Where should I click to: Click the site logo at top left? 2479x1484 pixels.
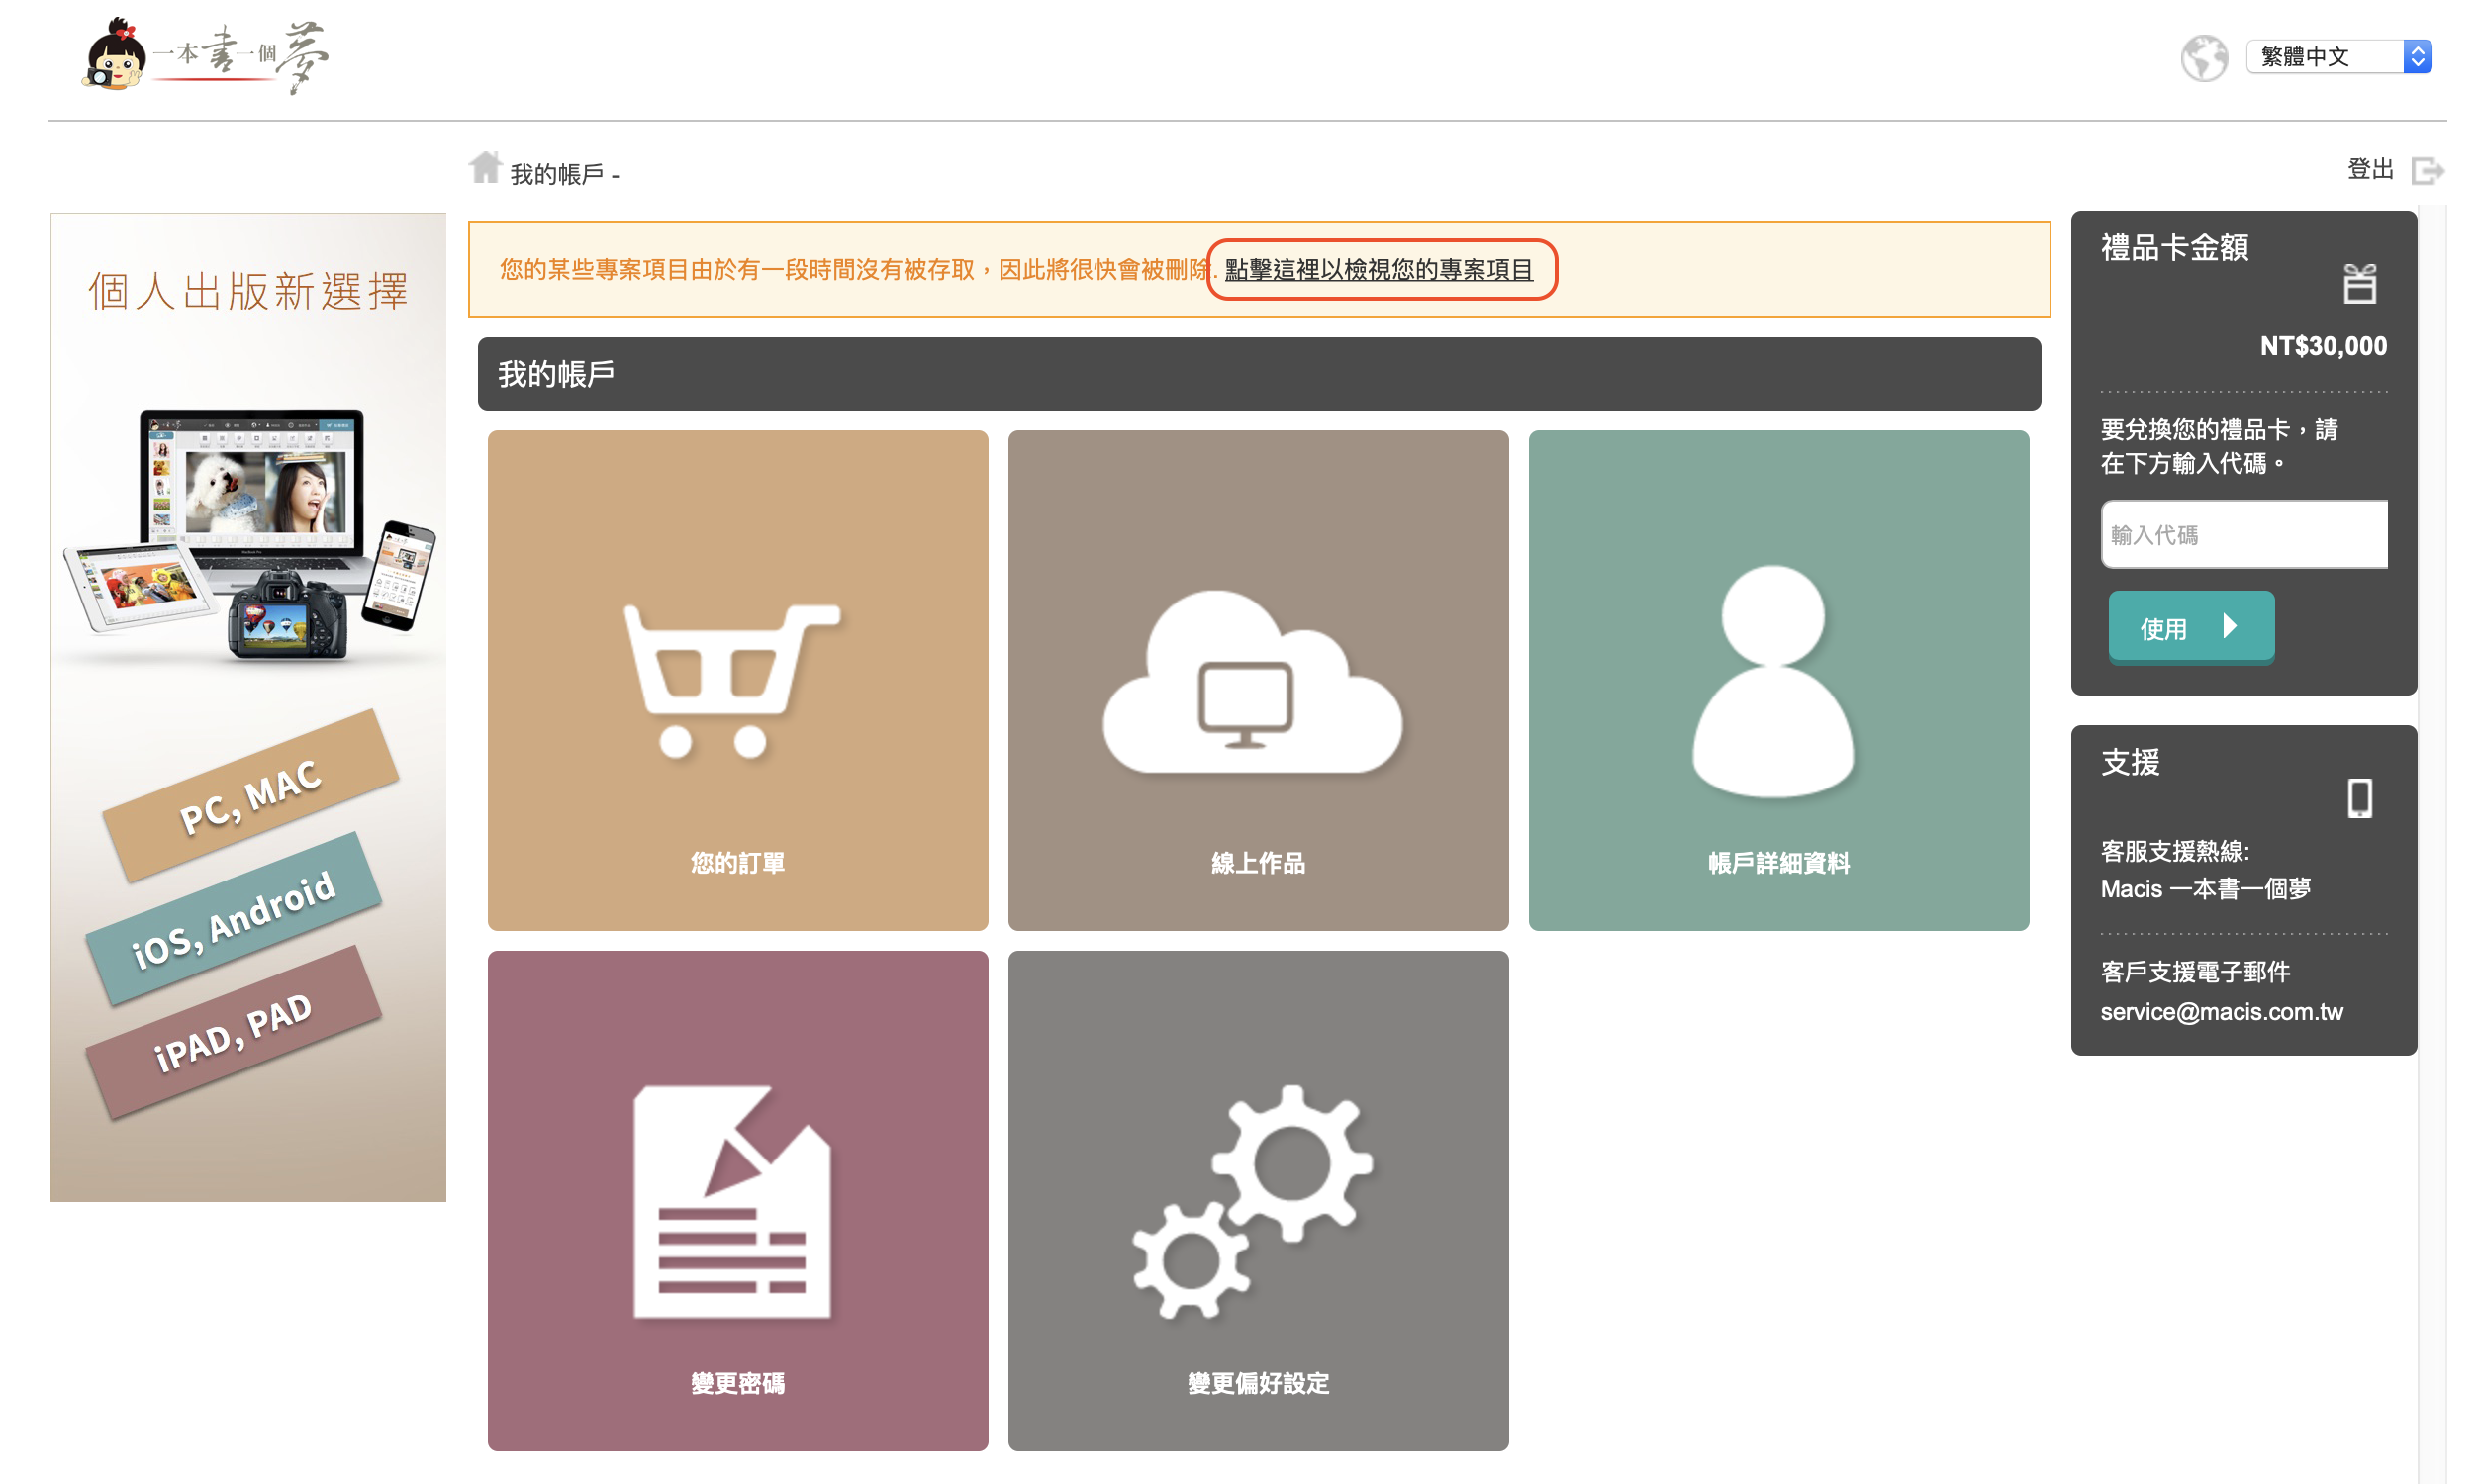point(205,57)
